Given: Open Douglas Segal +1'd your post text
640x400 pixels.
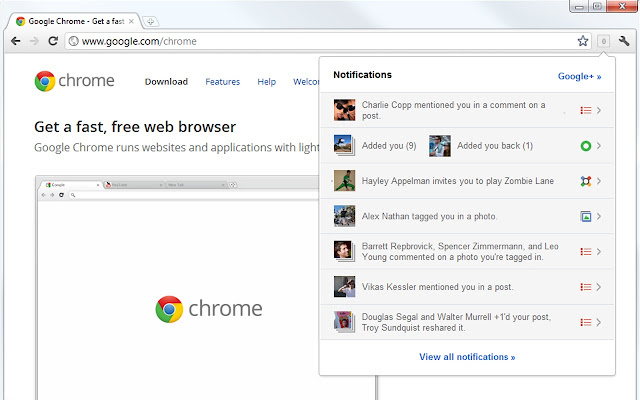Looking at the screenshot, I should click(456, 322).
